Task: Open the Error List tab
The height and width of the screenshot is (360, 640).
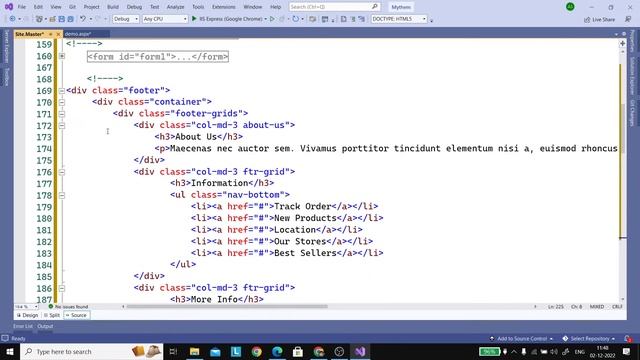Action: (23, 326)
